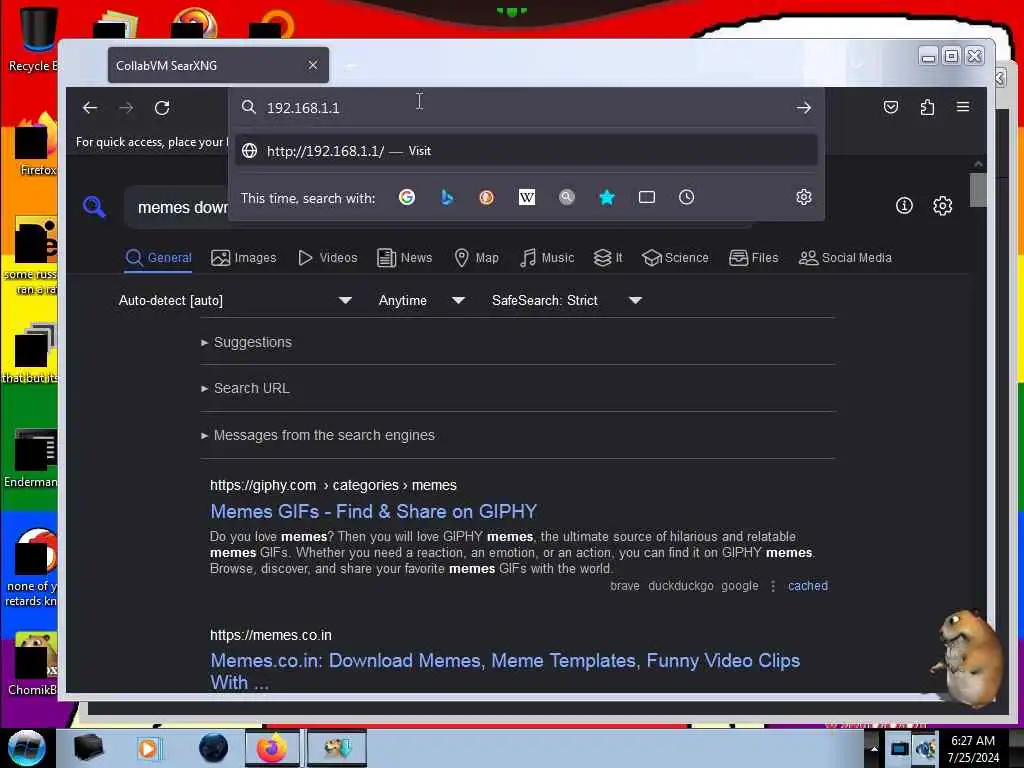Open the Anytime time range dropdown
1024x768 pixels.
pyautogui.click(x=422, y=300)
